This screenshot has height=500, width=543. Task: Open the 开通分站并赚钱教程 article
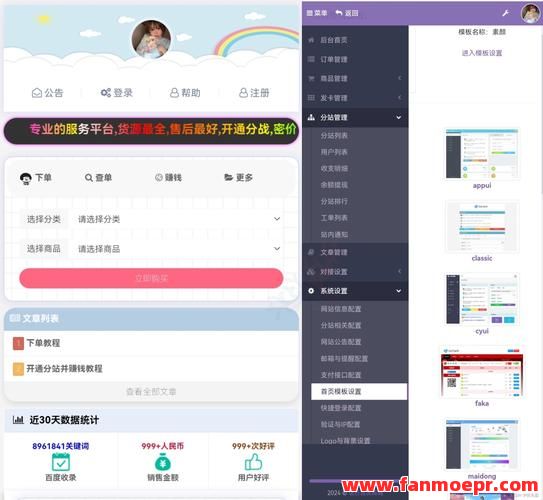(x=64, y=369)
